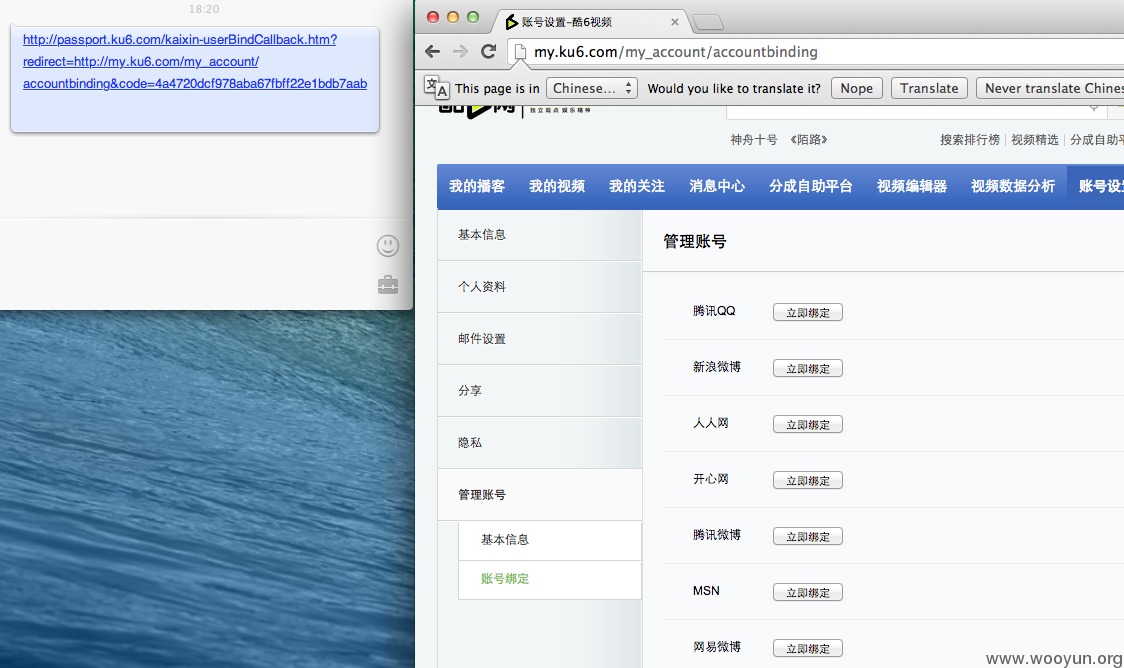Select 基本信息 sub-item under 管理账号
The width and height of the screenshot is (1124, 668).
(550, 540)
